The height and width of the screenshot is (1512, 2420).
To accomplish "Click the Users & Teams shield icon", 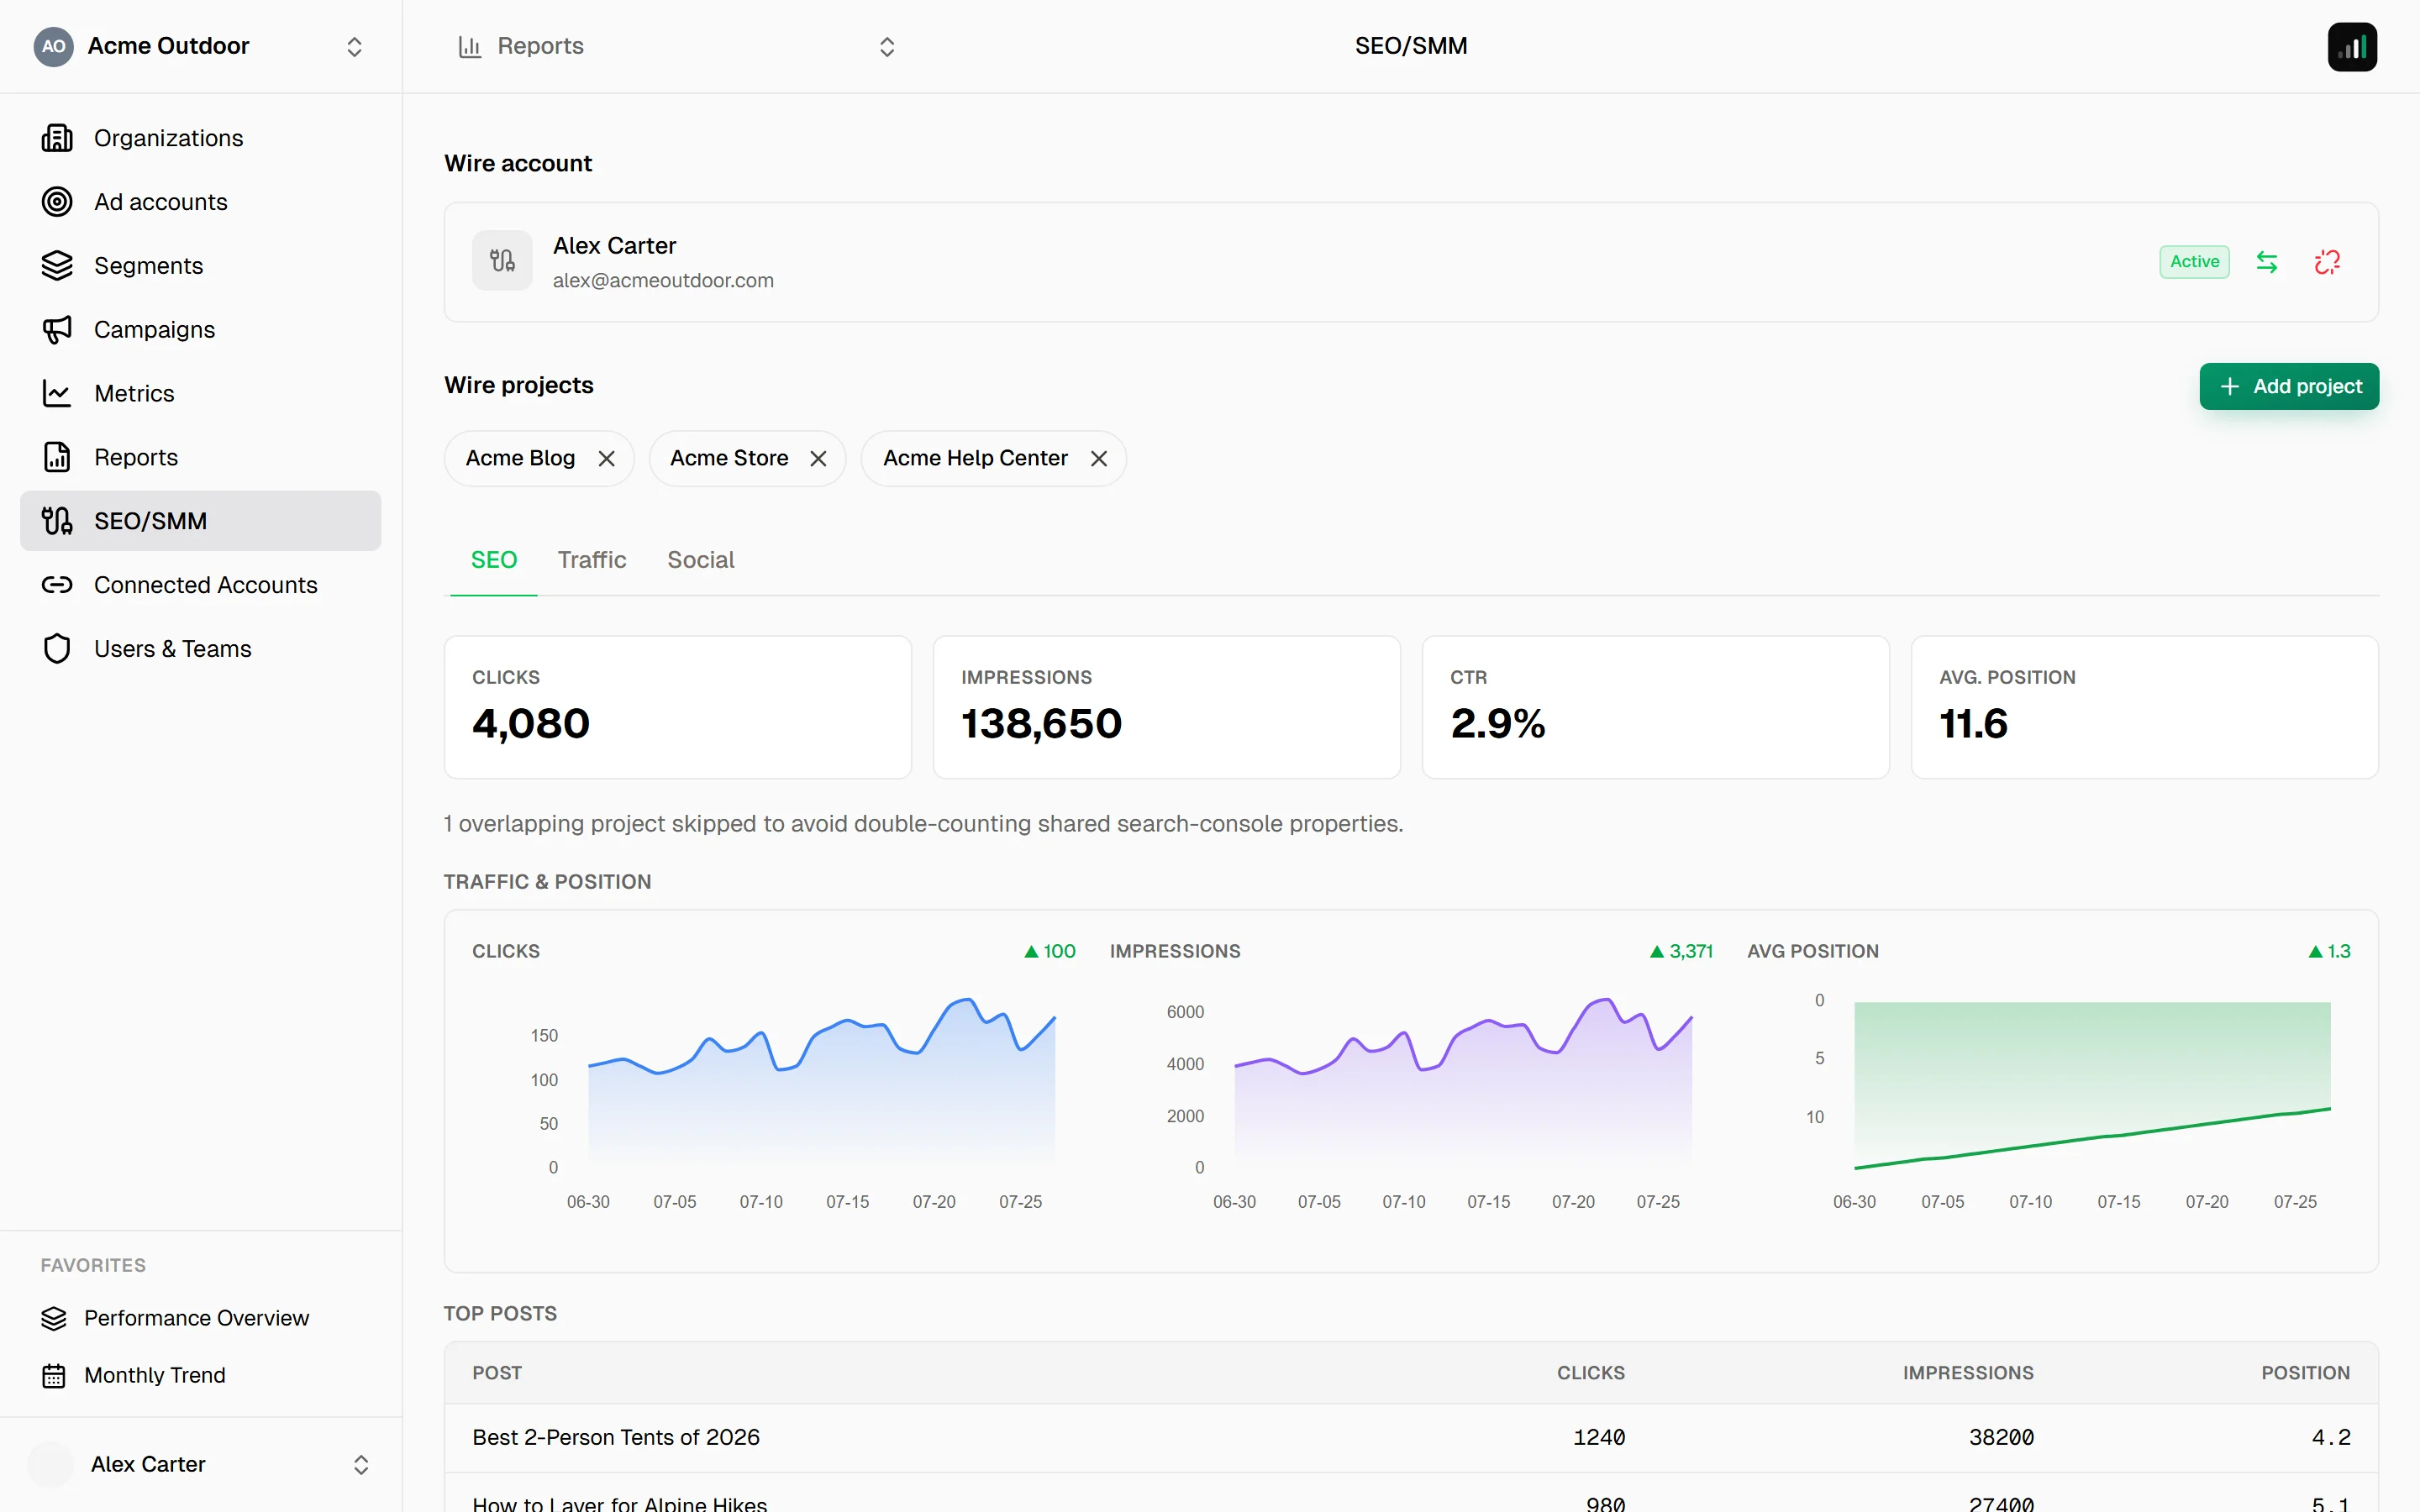I will (x=57, y=649).
